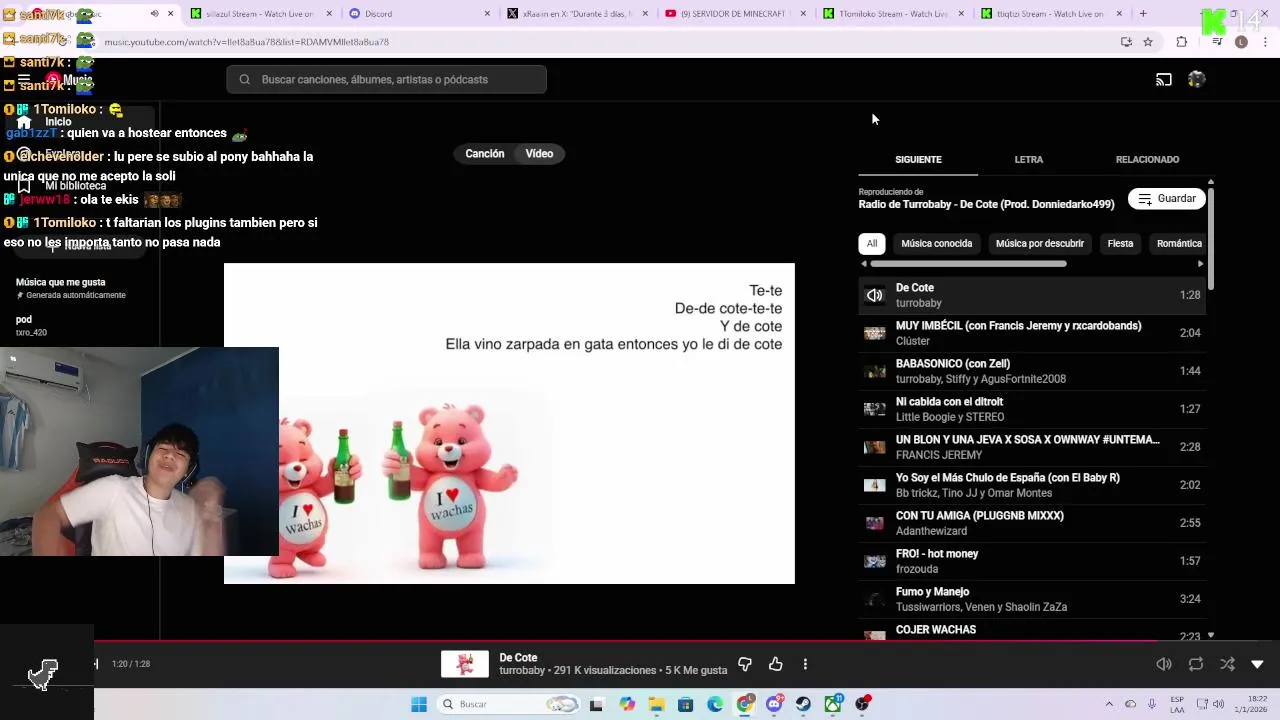
Task: Switch to Video mode
Action: click(539, 154)
